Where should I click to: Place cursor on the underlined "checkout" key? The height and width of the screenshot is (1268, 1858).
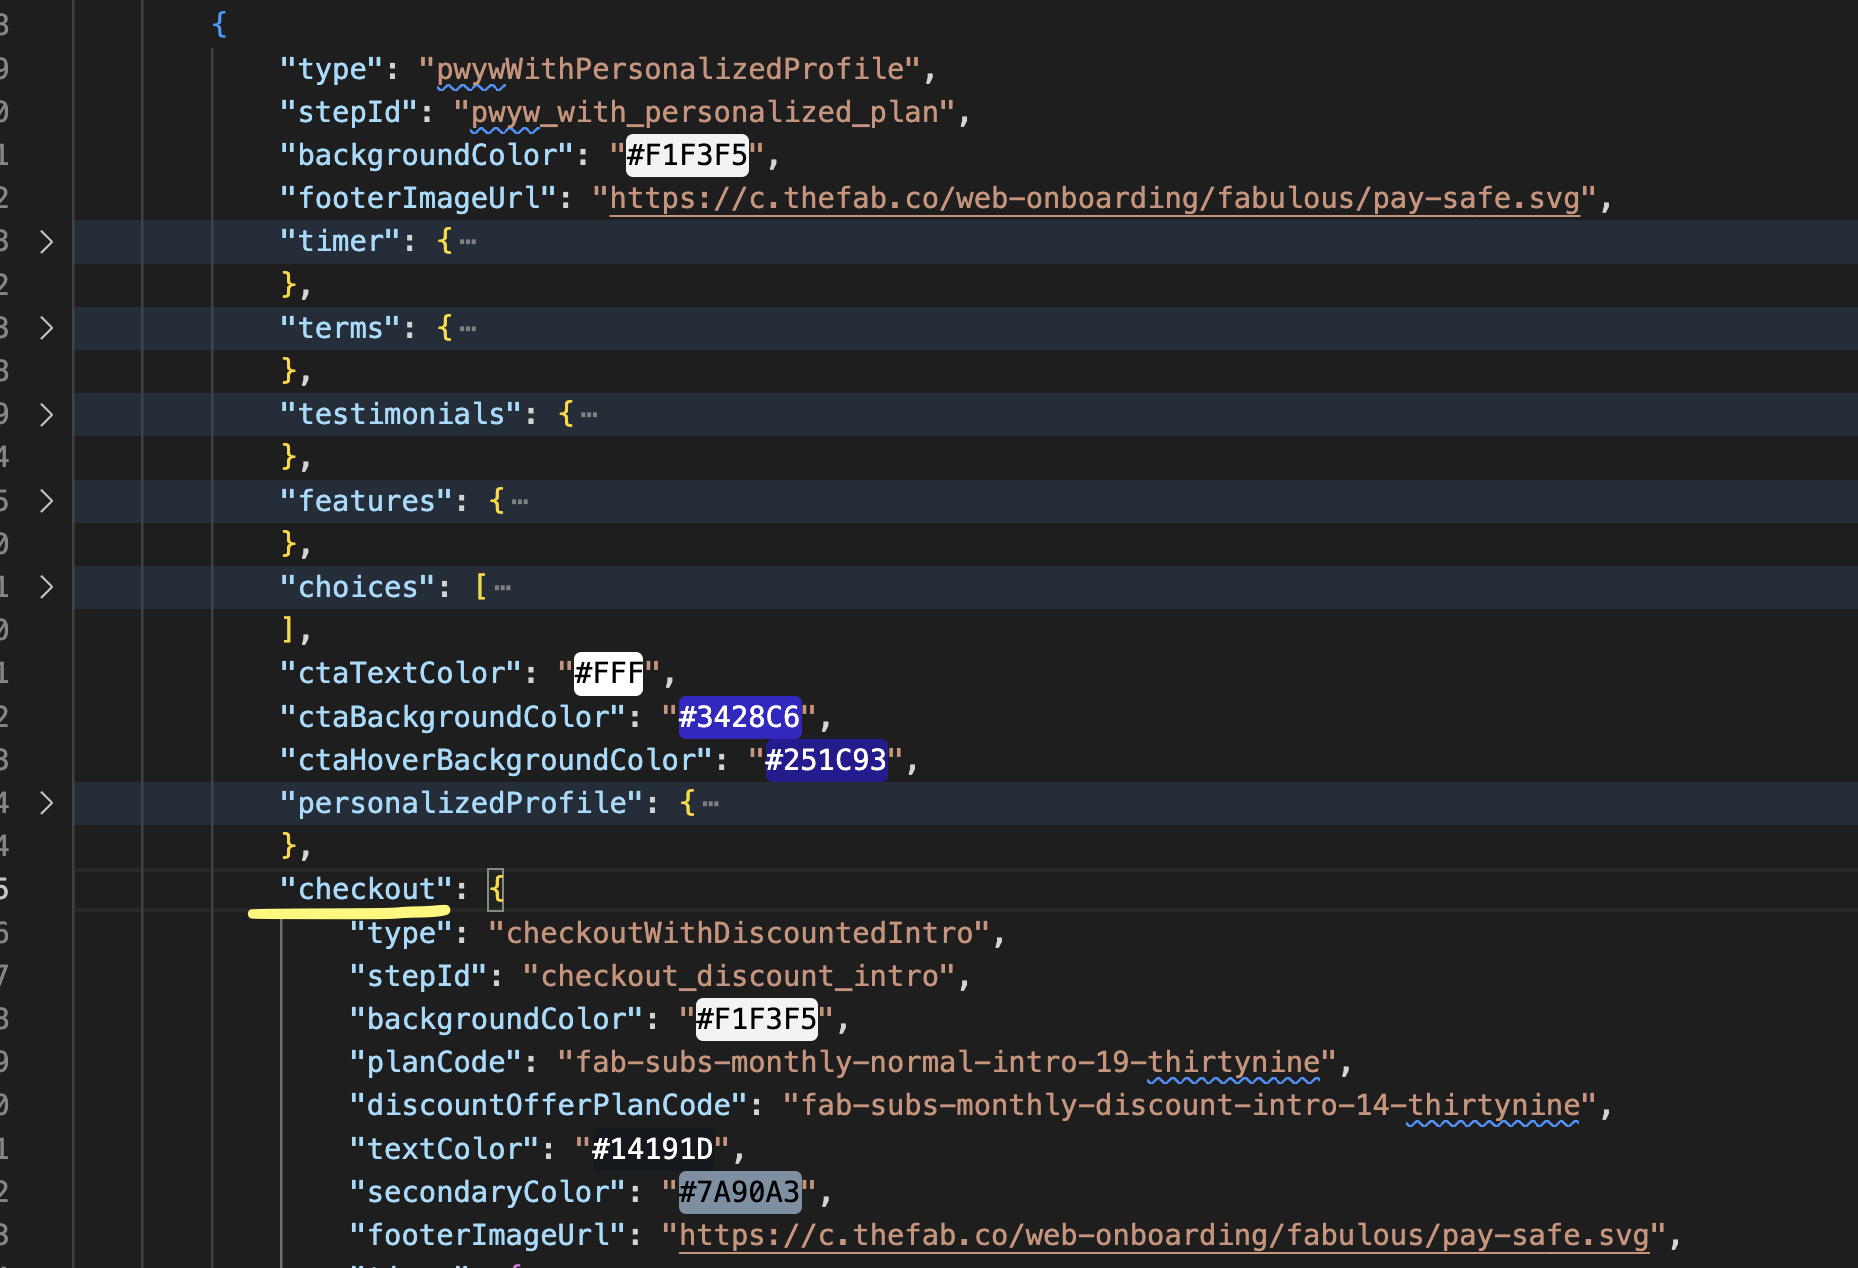(366, 889)
